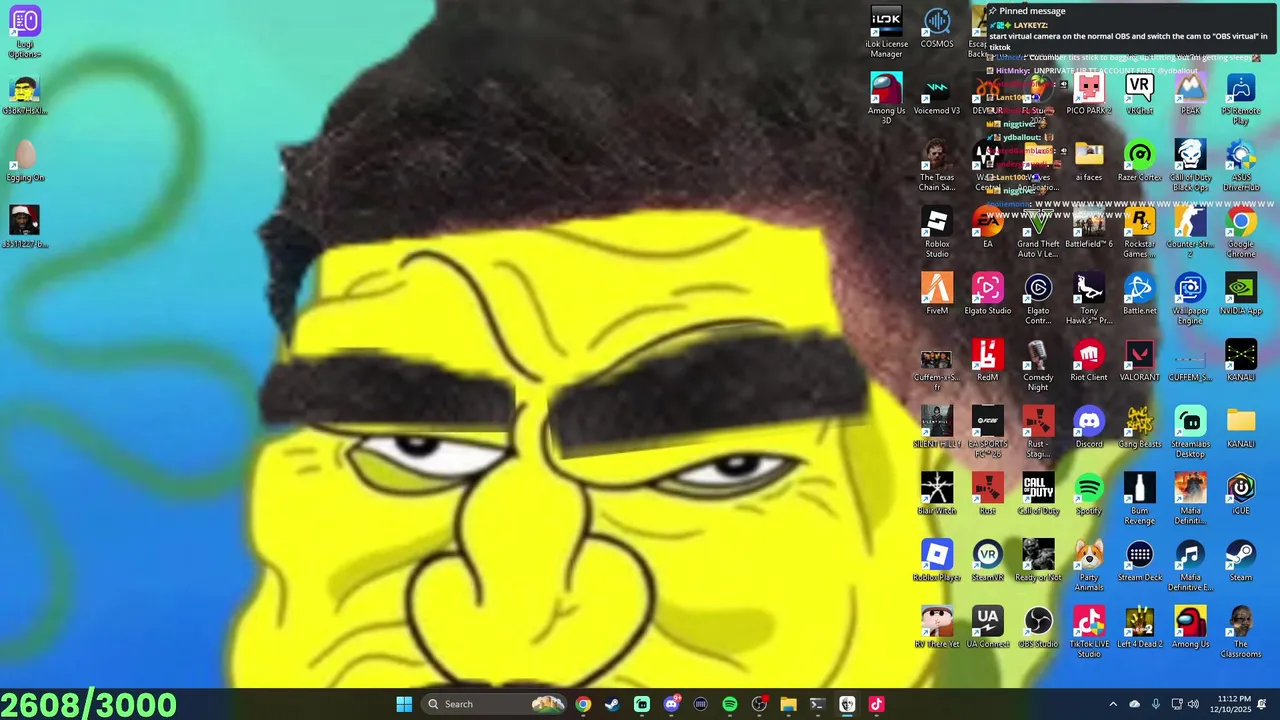Launch Roblox Player from the desktop
The height and width of the screenshot is (720, 1280).
tap(937, 561)
